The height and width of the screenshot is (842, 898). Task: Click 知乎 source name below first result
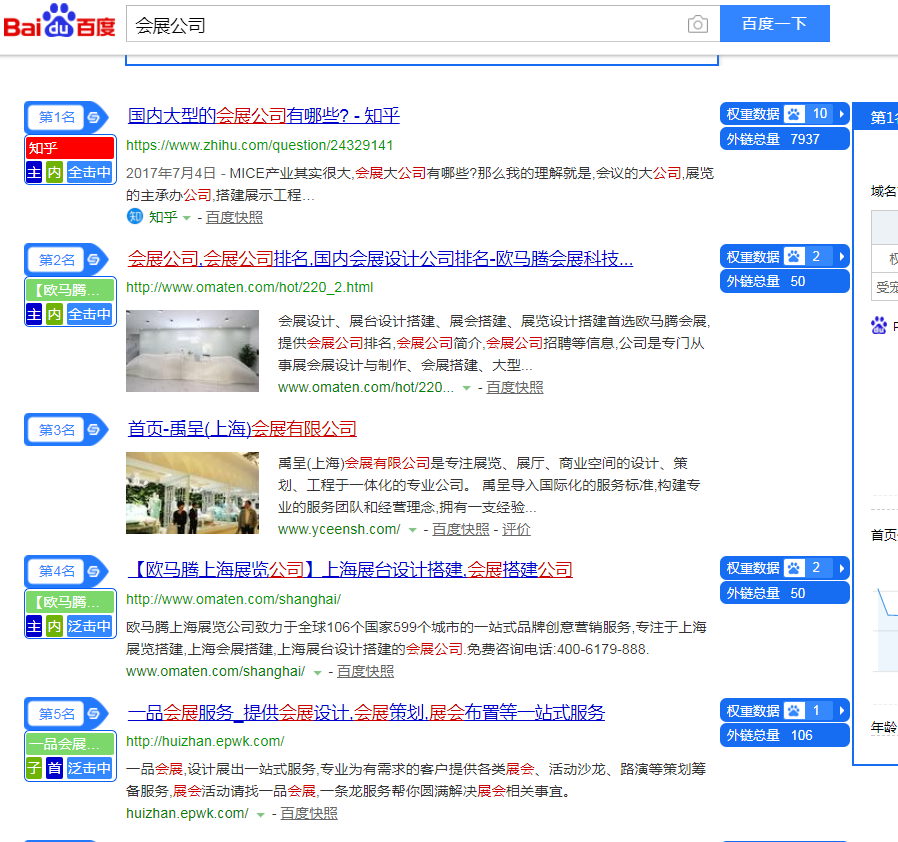(163, 218)
